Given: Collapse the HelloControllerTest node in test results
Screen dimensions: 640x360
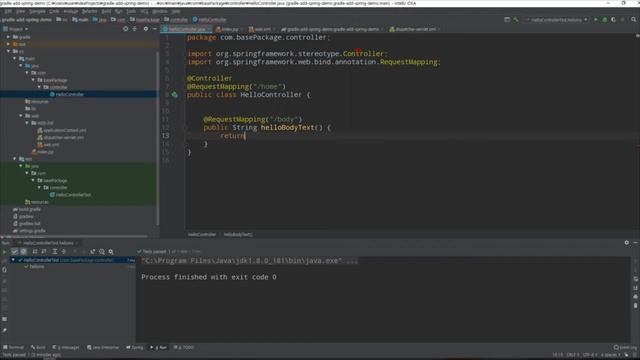Looking at the screenshot, I should coord(13,260).
